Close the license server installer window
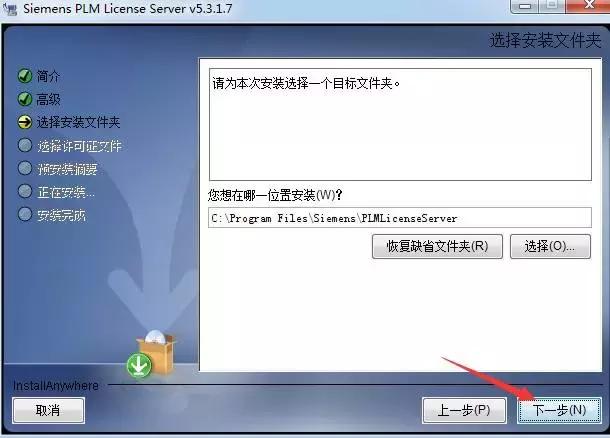The width and height of the screenshot is (610, 438). tap(589, 5)
